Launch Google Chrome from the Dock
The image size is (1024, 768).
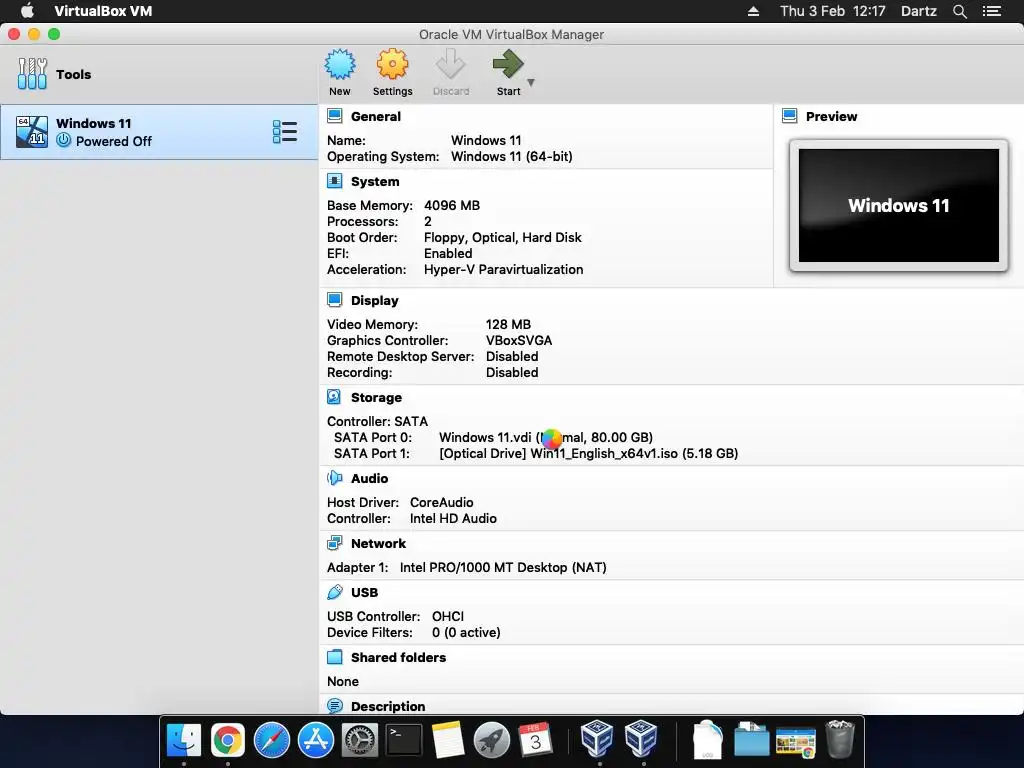click(227, 740)
